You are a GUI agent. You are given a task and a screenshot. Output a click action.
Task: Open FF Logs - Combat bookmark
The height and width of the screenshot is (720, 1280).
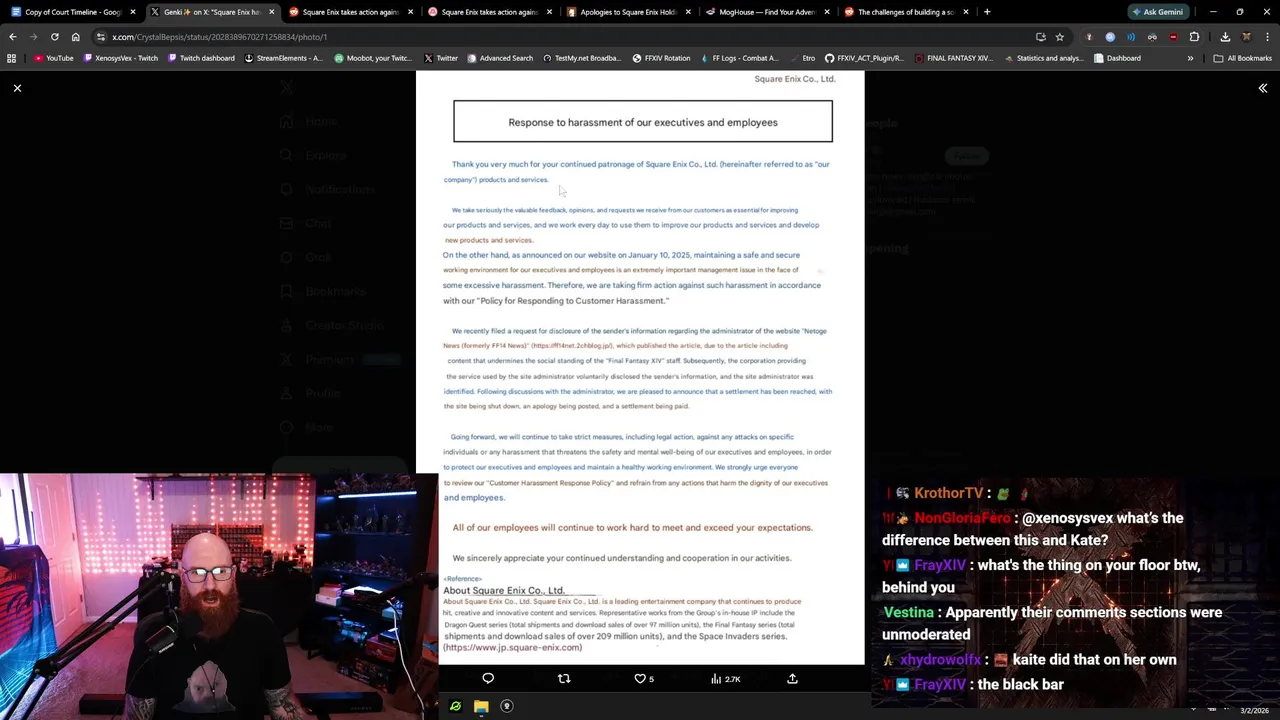pos(738,58)
